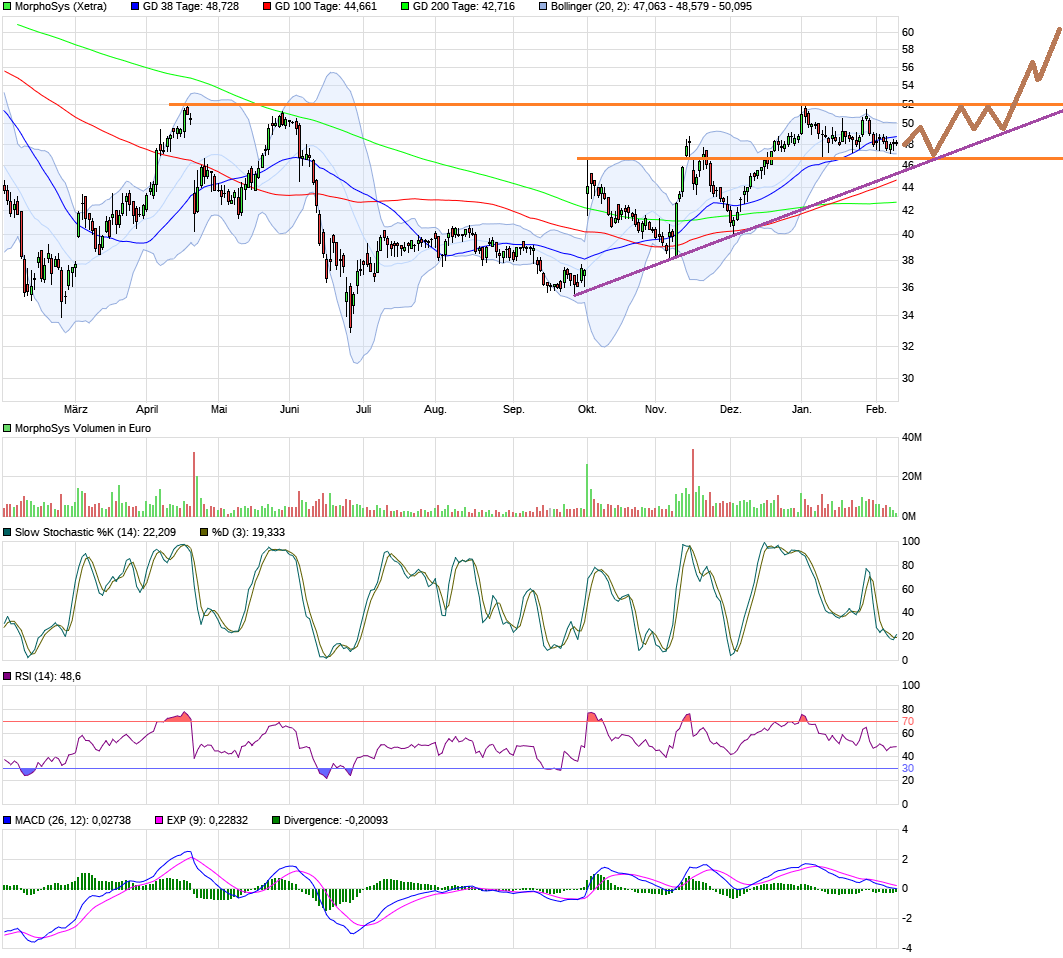The width and height of the screenshot is (1063, 958).
Task: Click the MorphoSys (Xetra) legend icon
Action: [6, 7]
